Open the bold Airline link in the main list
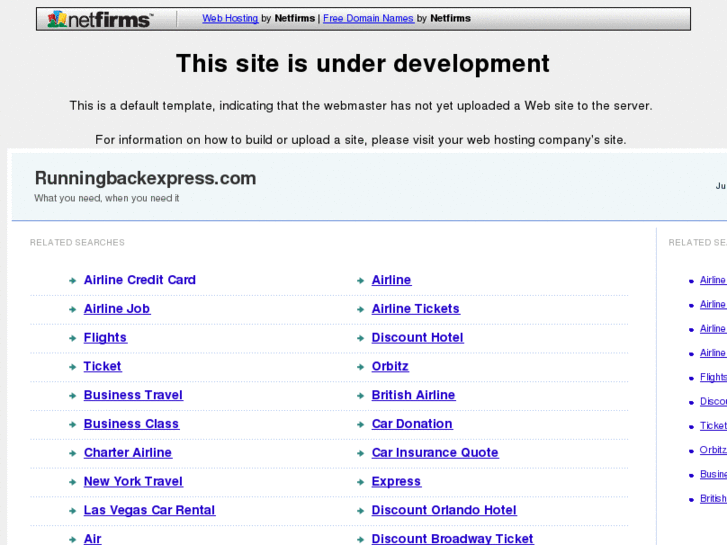The height and width of the screenshot is (545, 727). [391, 280]
